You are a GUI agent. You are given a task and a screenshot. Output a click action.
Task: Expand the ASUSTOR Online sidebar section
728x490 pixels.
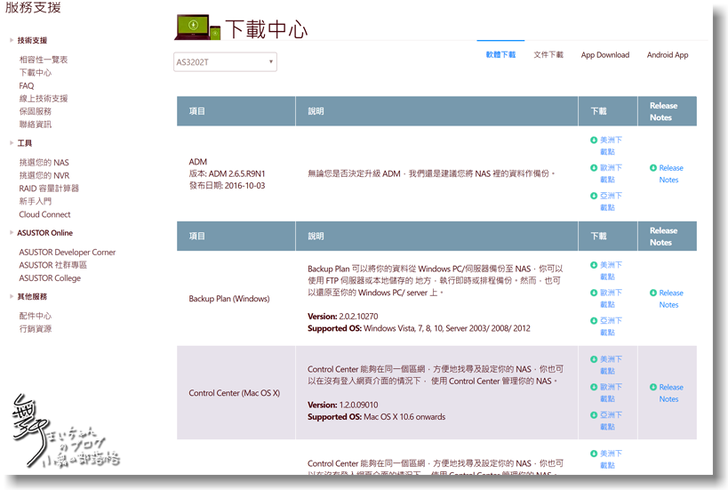(12, 234)
